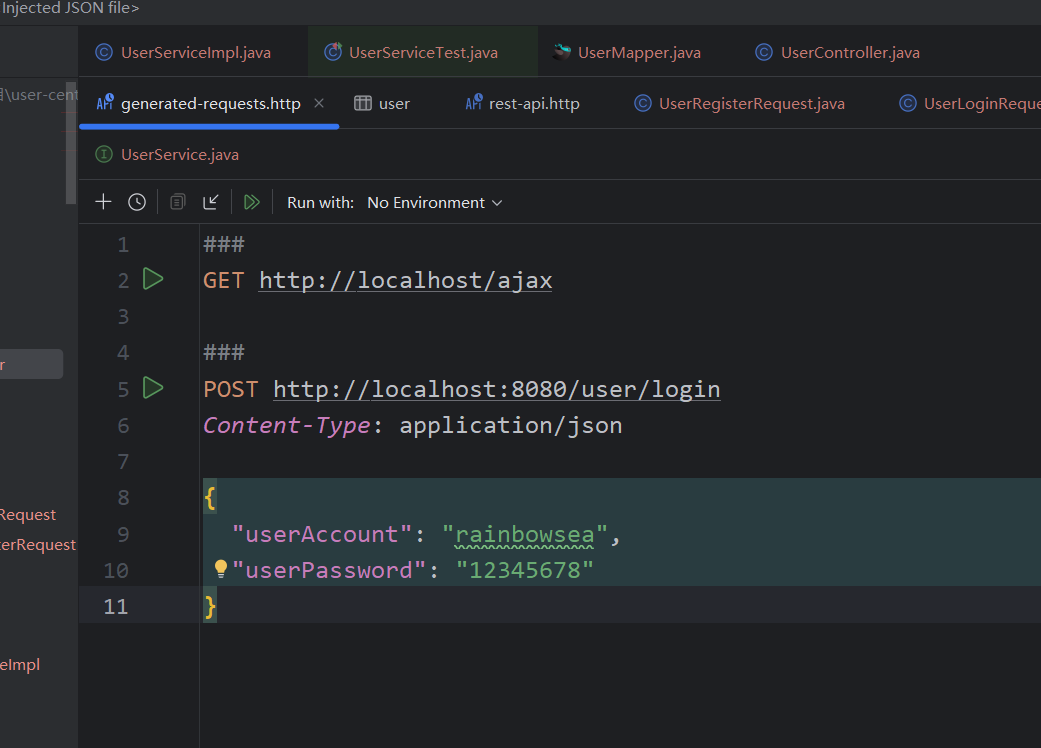Image resolution: width=1041 pixels, height=748 pixels.
Task: Open the UserMapper.java tab
Action: [x=638, y=52]
